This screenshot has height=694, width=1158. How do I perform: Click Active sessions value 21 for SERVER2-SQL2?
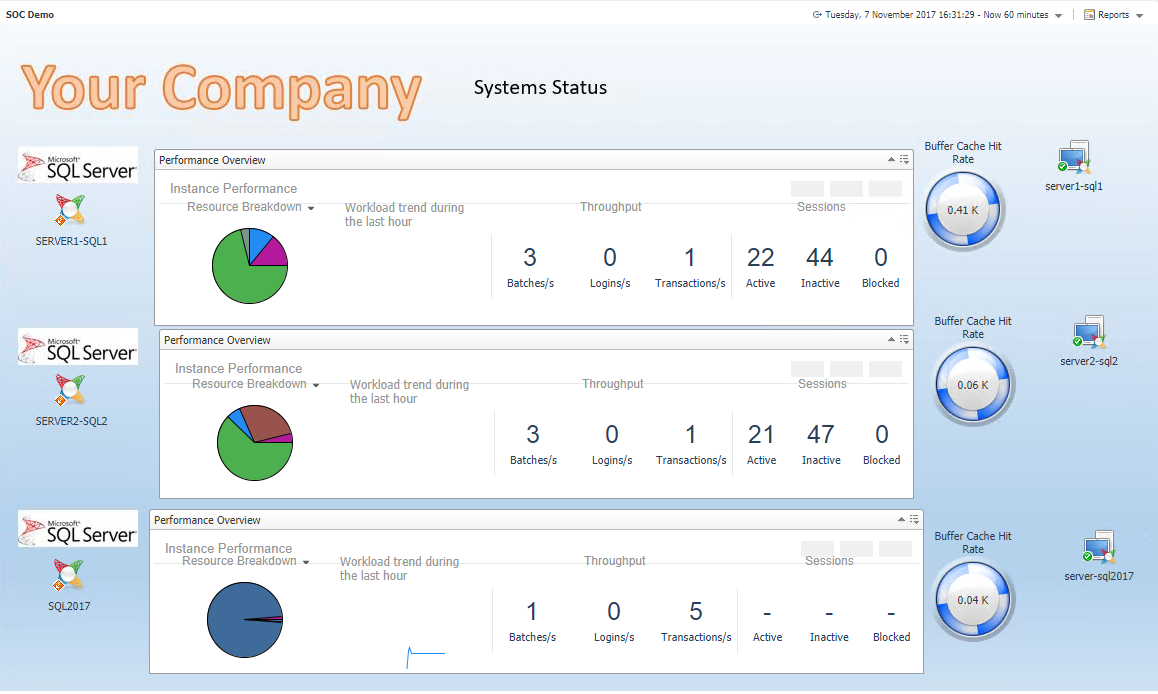[761, 435]
